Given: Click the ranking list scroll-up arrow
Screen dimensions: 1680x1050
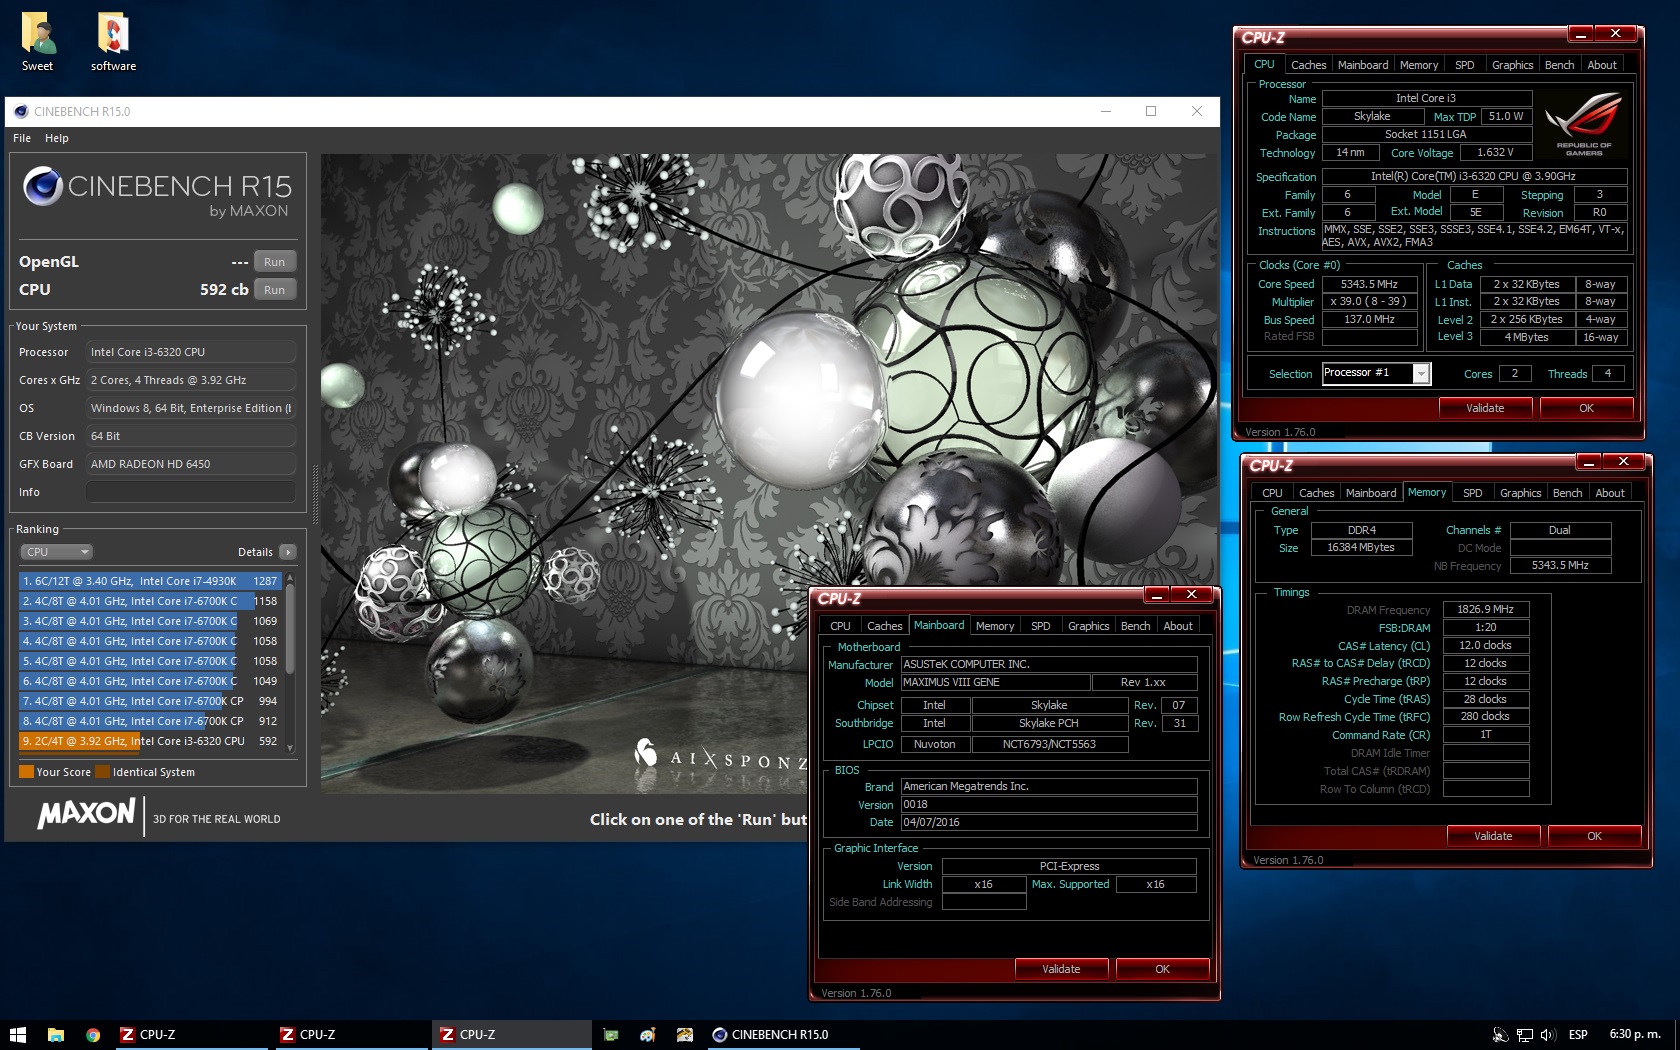Looking at the screenshot, I should tap(290, 578).
